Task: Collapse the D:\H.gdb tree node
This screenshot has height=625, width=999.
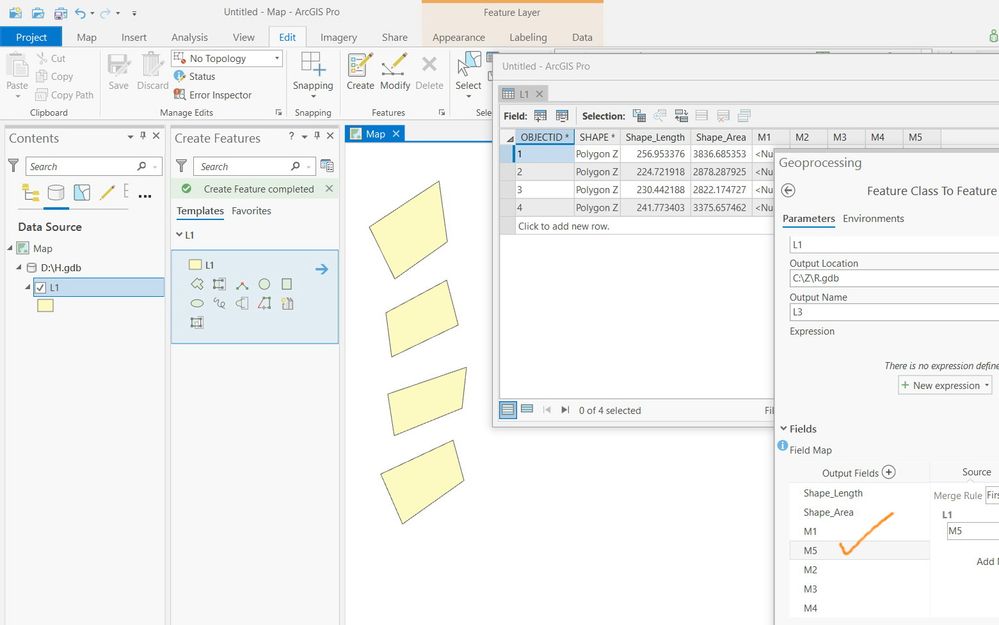Action: [19, 268]
